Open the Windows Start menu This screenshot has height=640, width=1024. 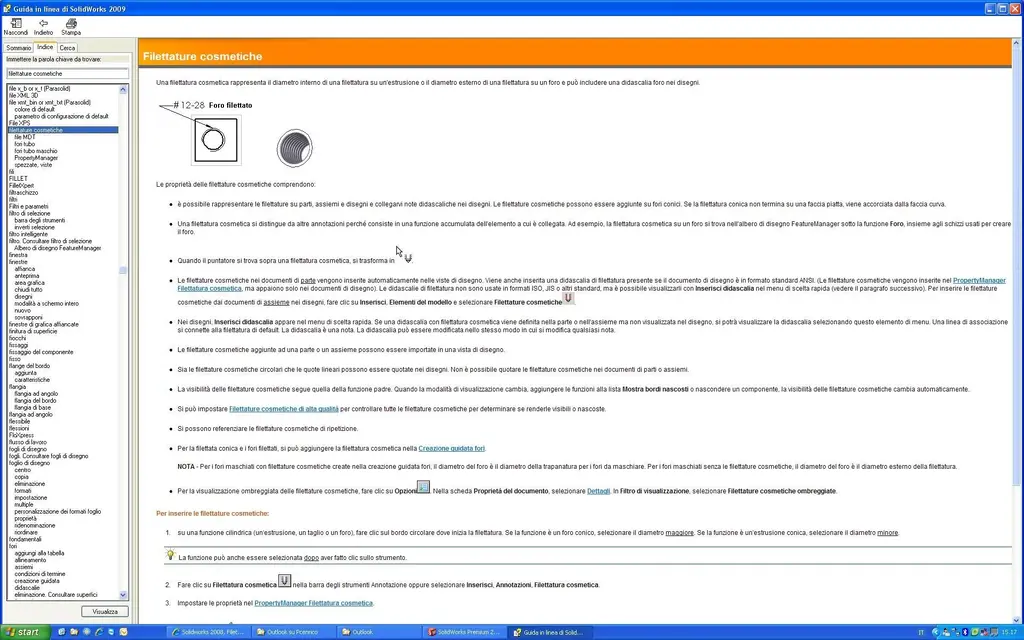point(22,632)
